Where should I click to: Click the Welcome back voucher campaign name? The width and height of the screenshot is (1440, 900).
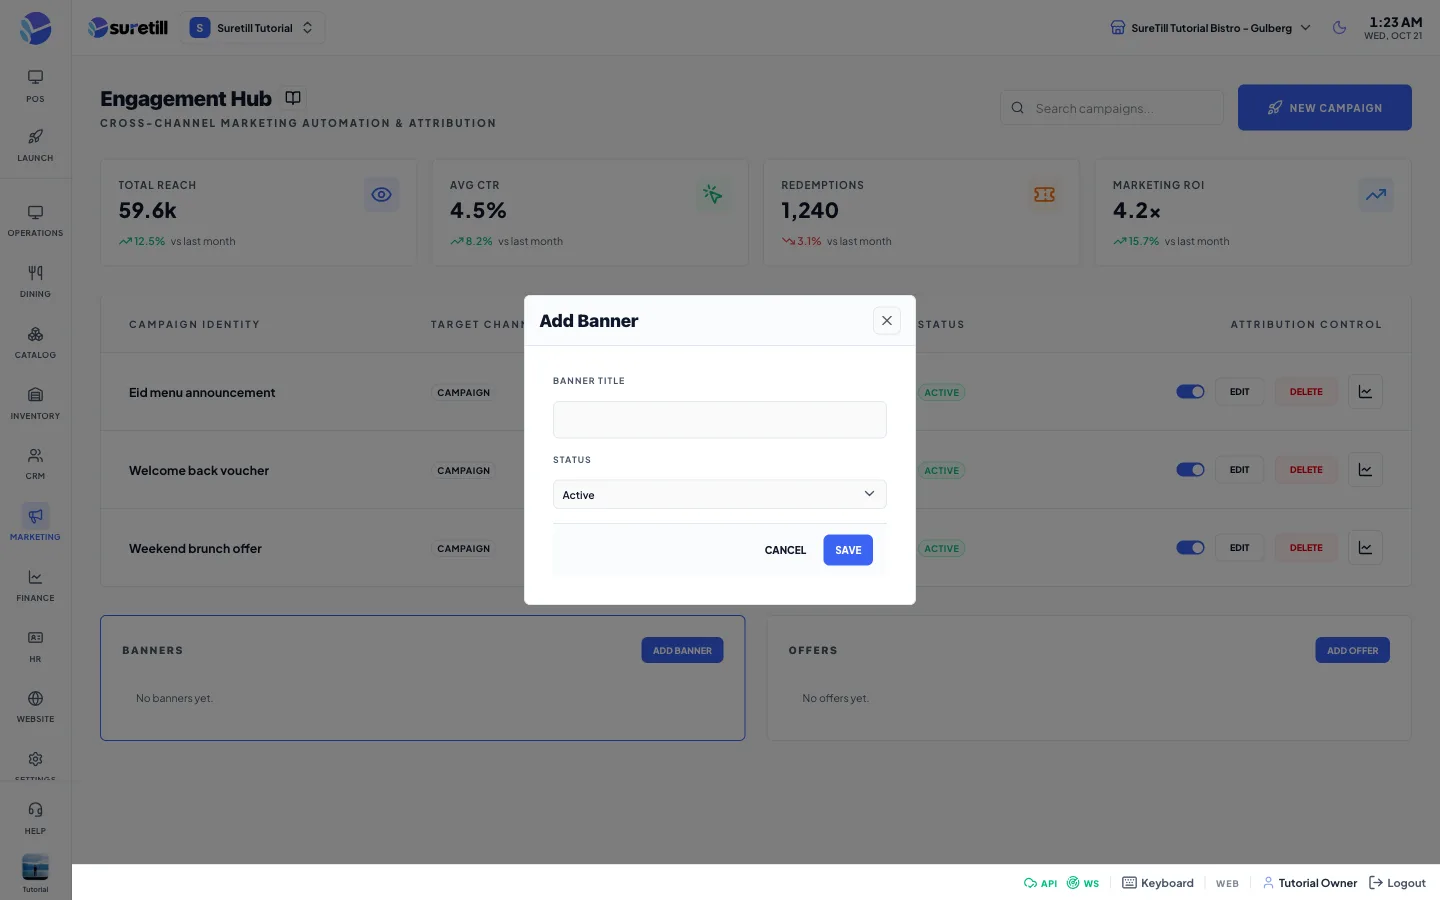click(x=199, y=471)
